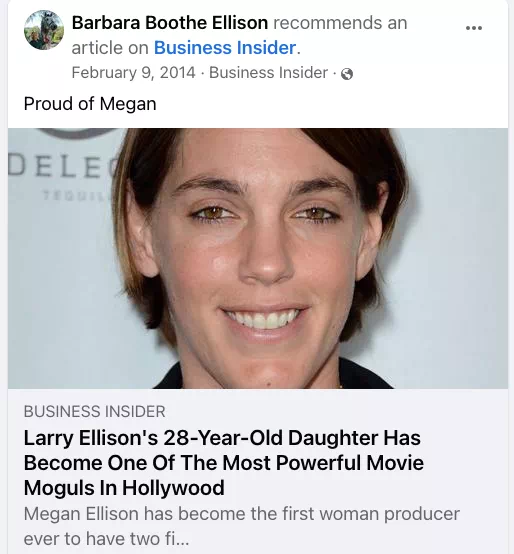Open Barbara Boothe Ellison's profile picture

[44, 30]
